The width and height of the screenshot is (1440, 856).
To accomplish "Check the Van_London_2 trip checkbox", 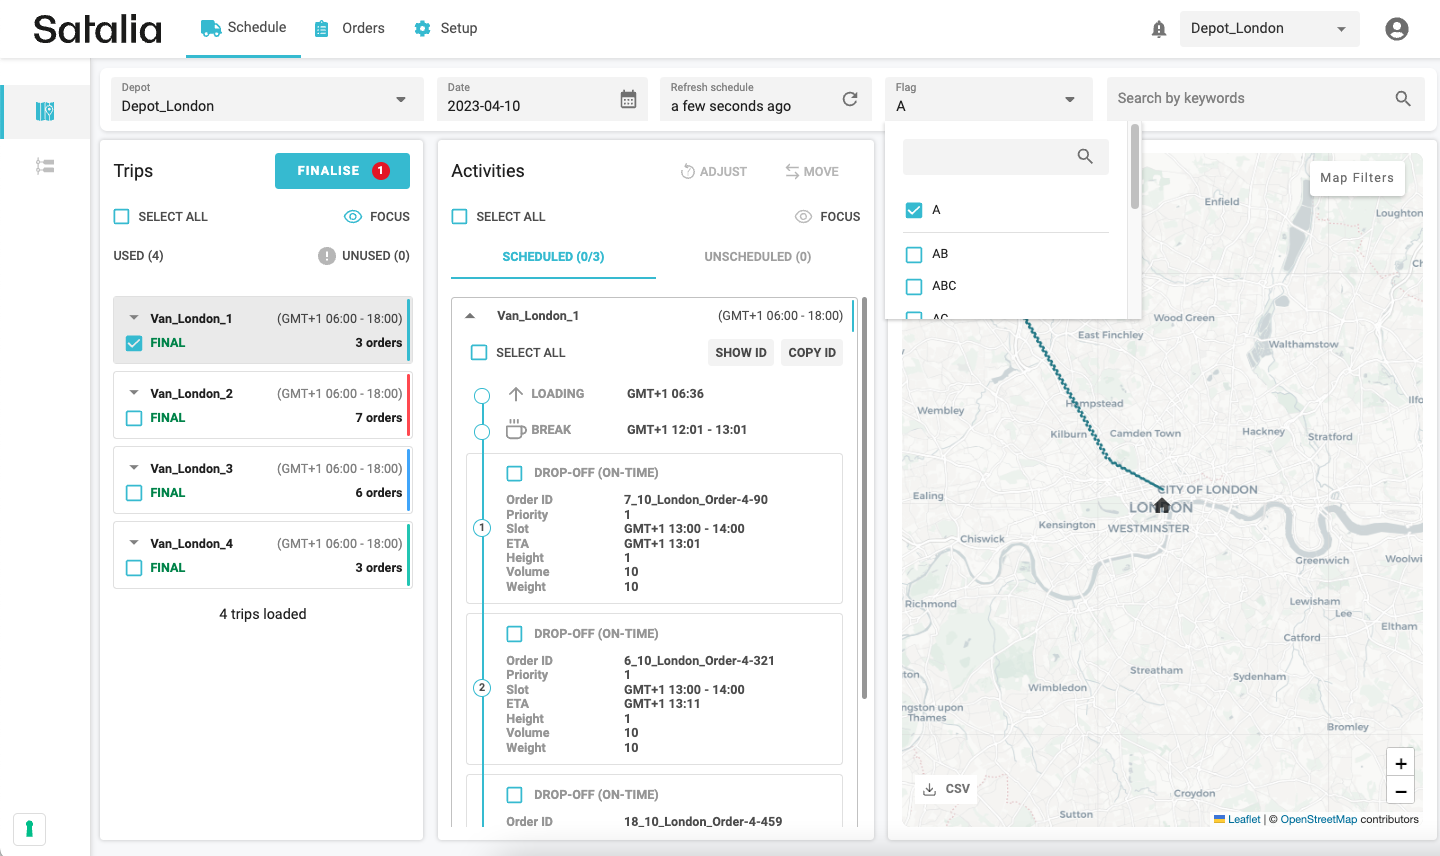I will 134,418.
